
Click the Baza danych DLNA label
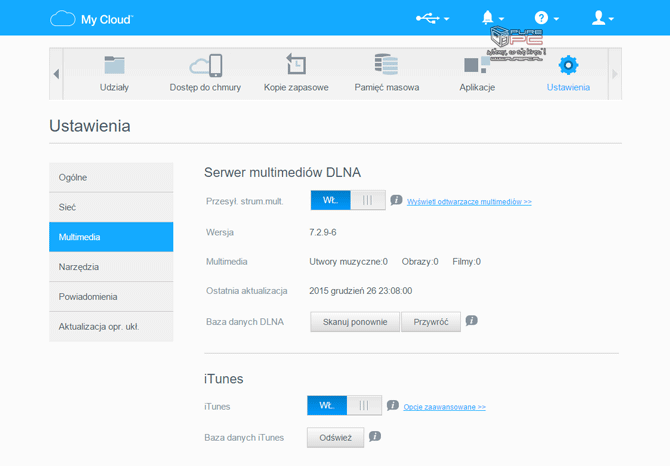pyautogui.click(x=245, y=322)
